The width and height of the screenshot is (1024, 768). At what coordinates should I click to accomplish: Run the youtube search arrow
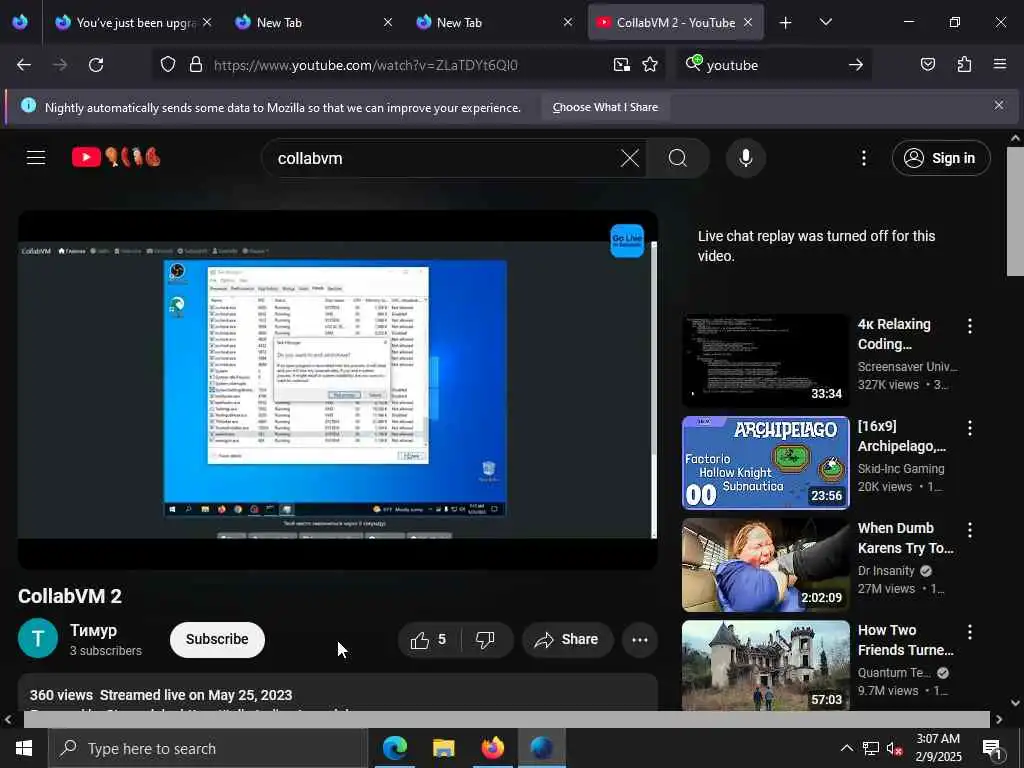[x=856, y=65]
